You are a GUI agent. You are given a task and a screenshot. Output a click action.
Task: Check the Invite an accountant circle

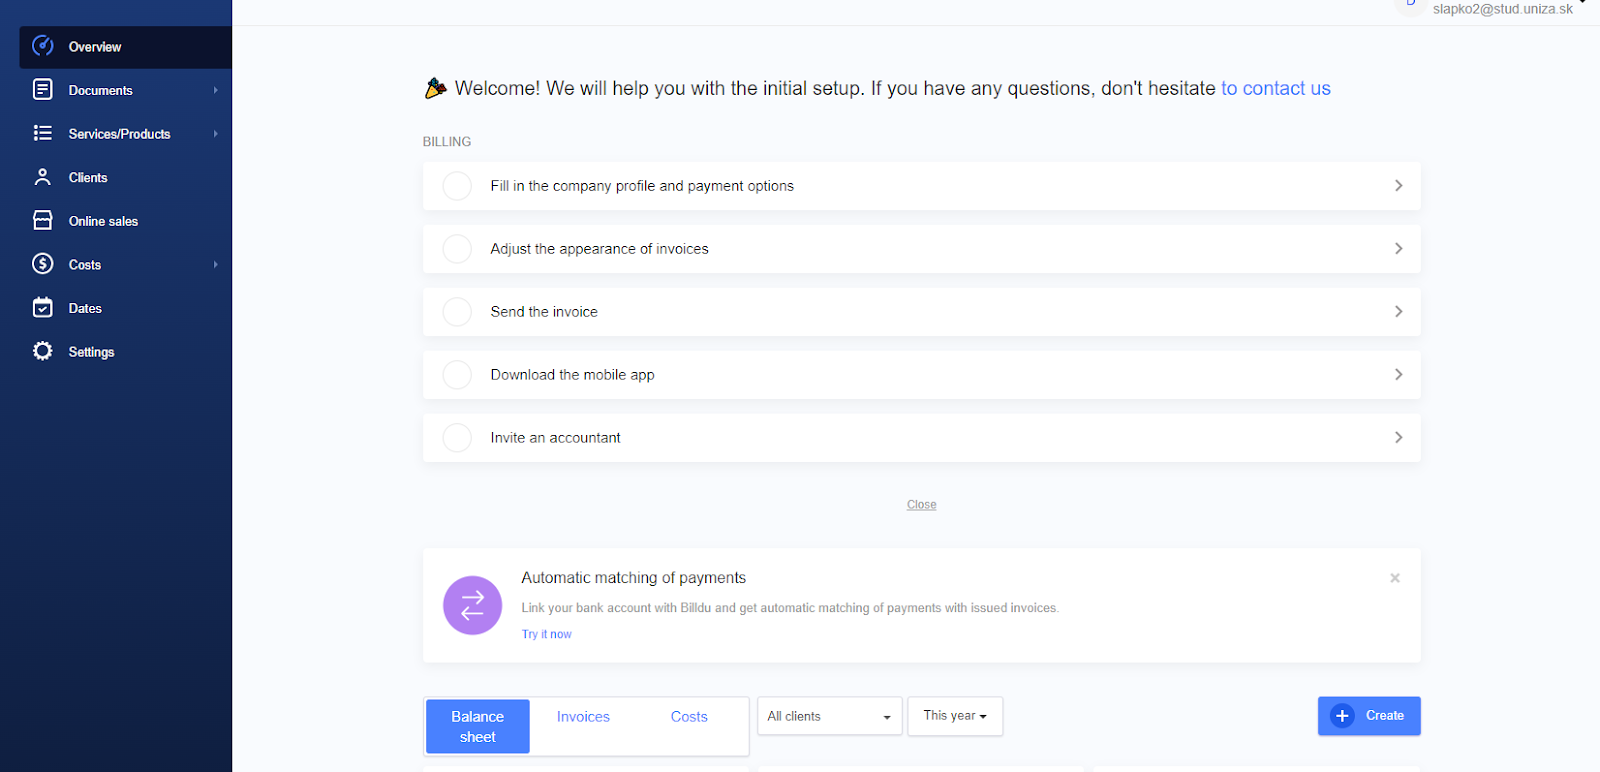(x=457, y=438)
